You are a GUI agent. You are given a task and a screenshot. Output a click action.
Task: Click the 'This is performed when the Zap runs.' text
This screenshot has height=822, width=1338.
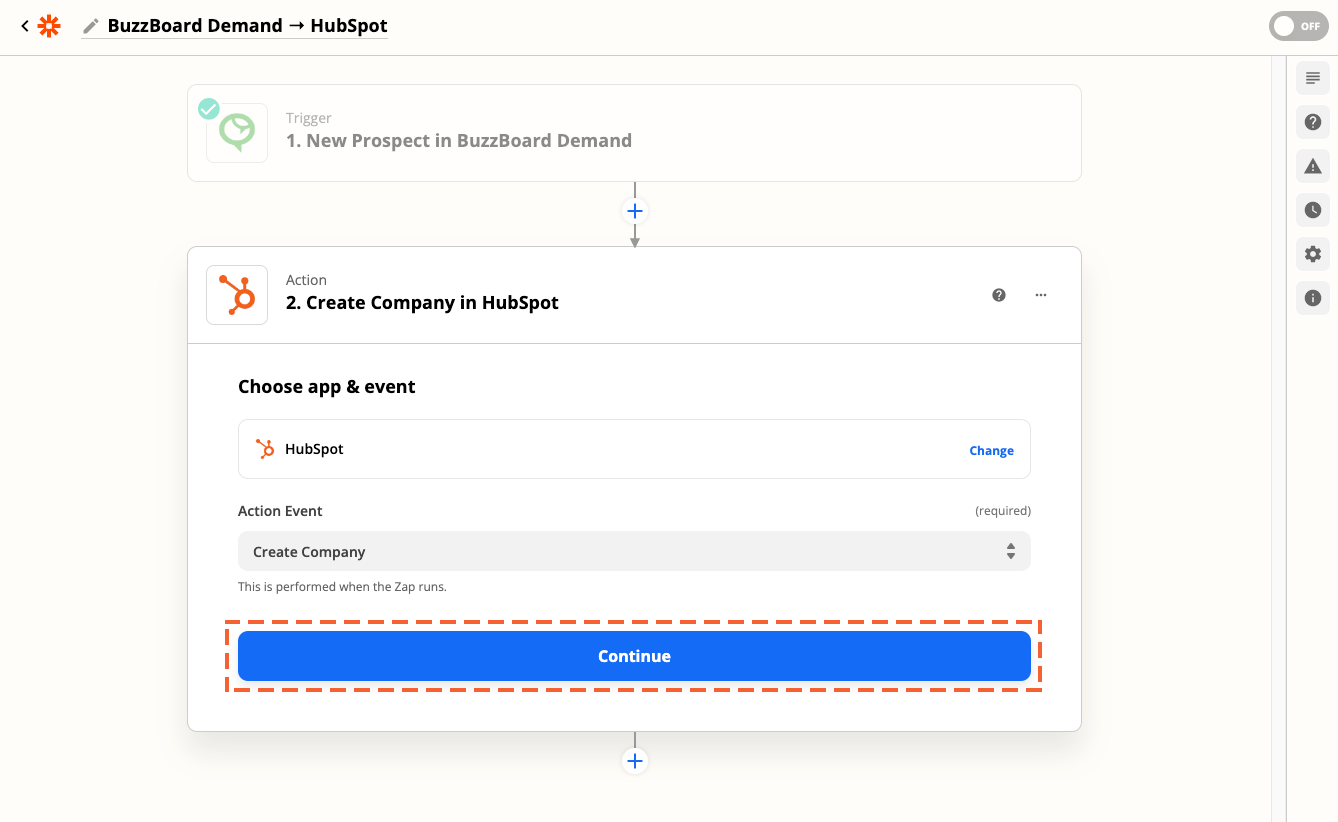[x=342, y=587]
